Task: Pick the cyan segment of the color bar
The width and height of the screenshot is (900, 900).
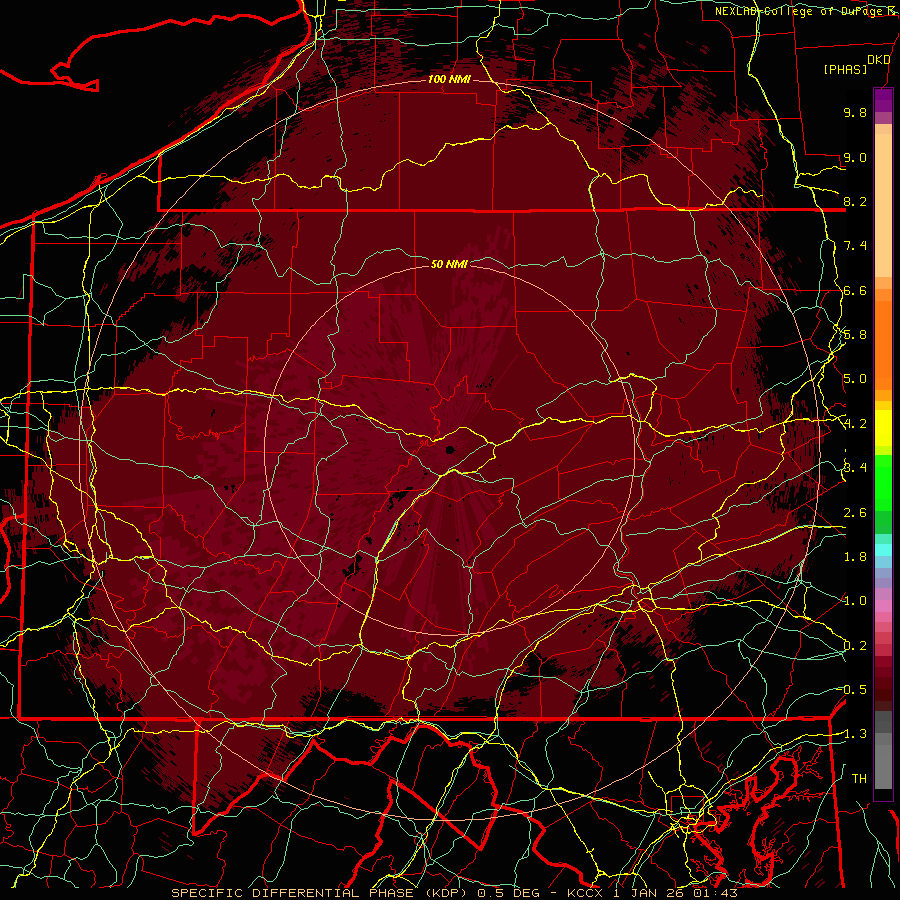Action: 883,550
